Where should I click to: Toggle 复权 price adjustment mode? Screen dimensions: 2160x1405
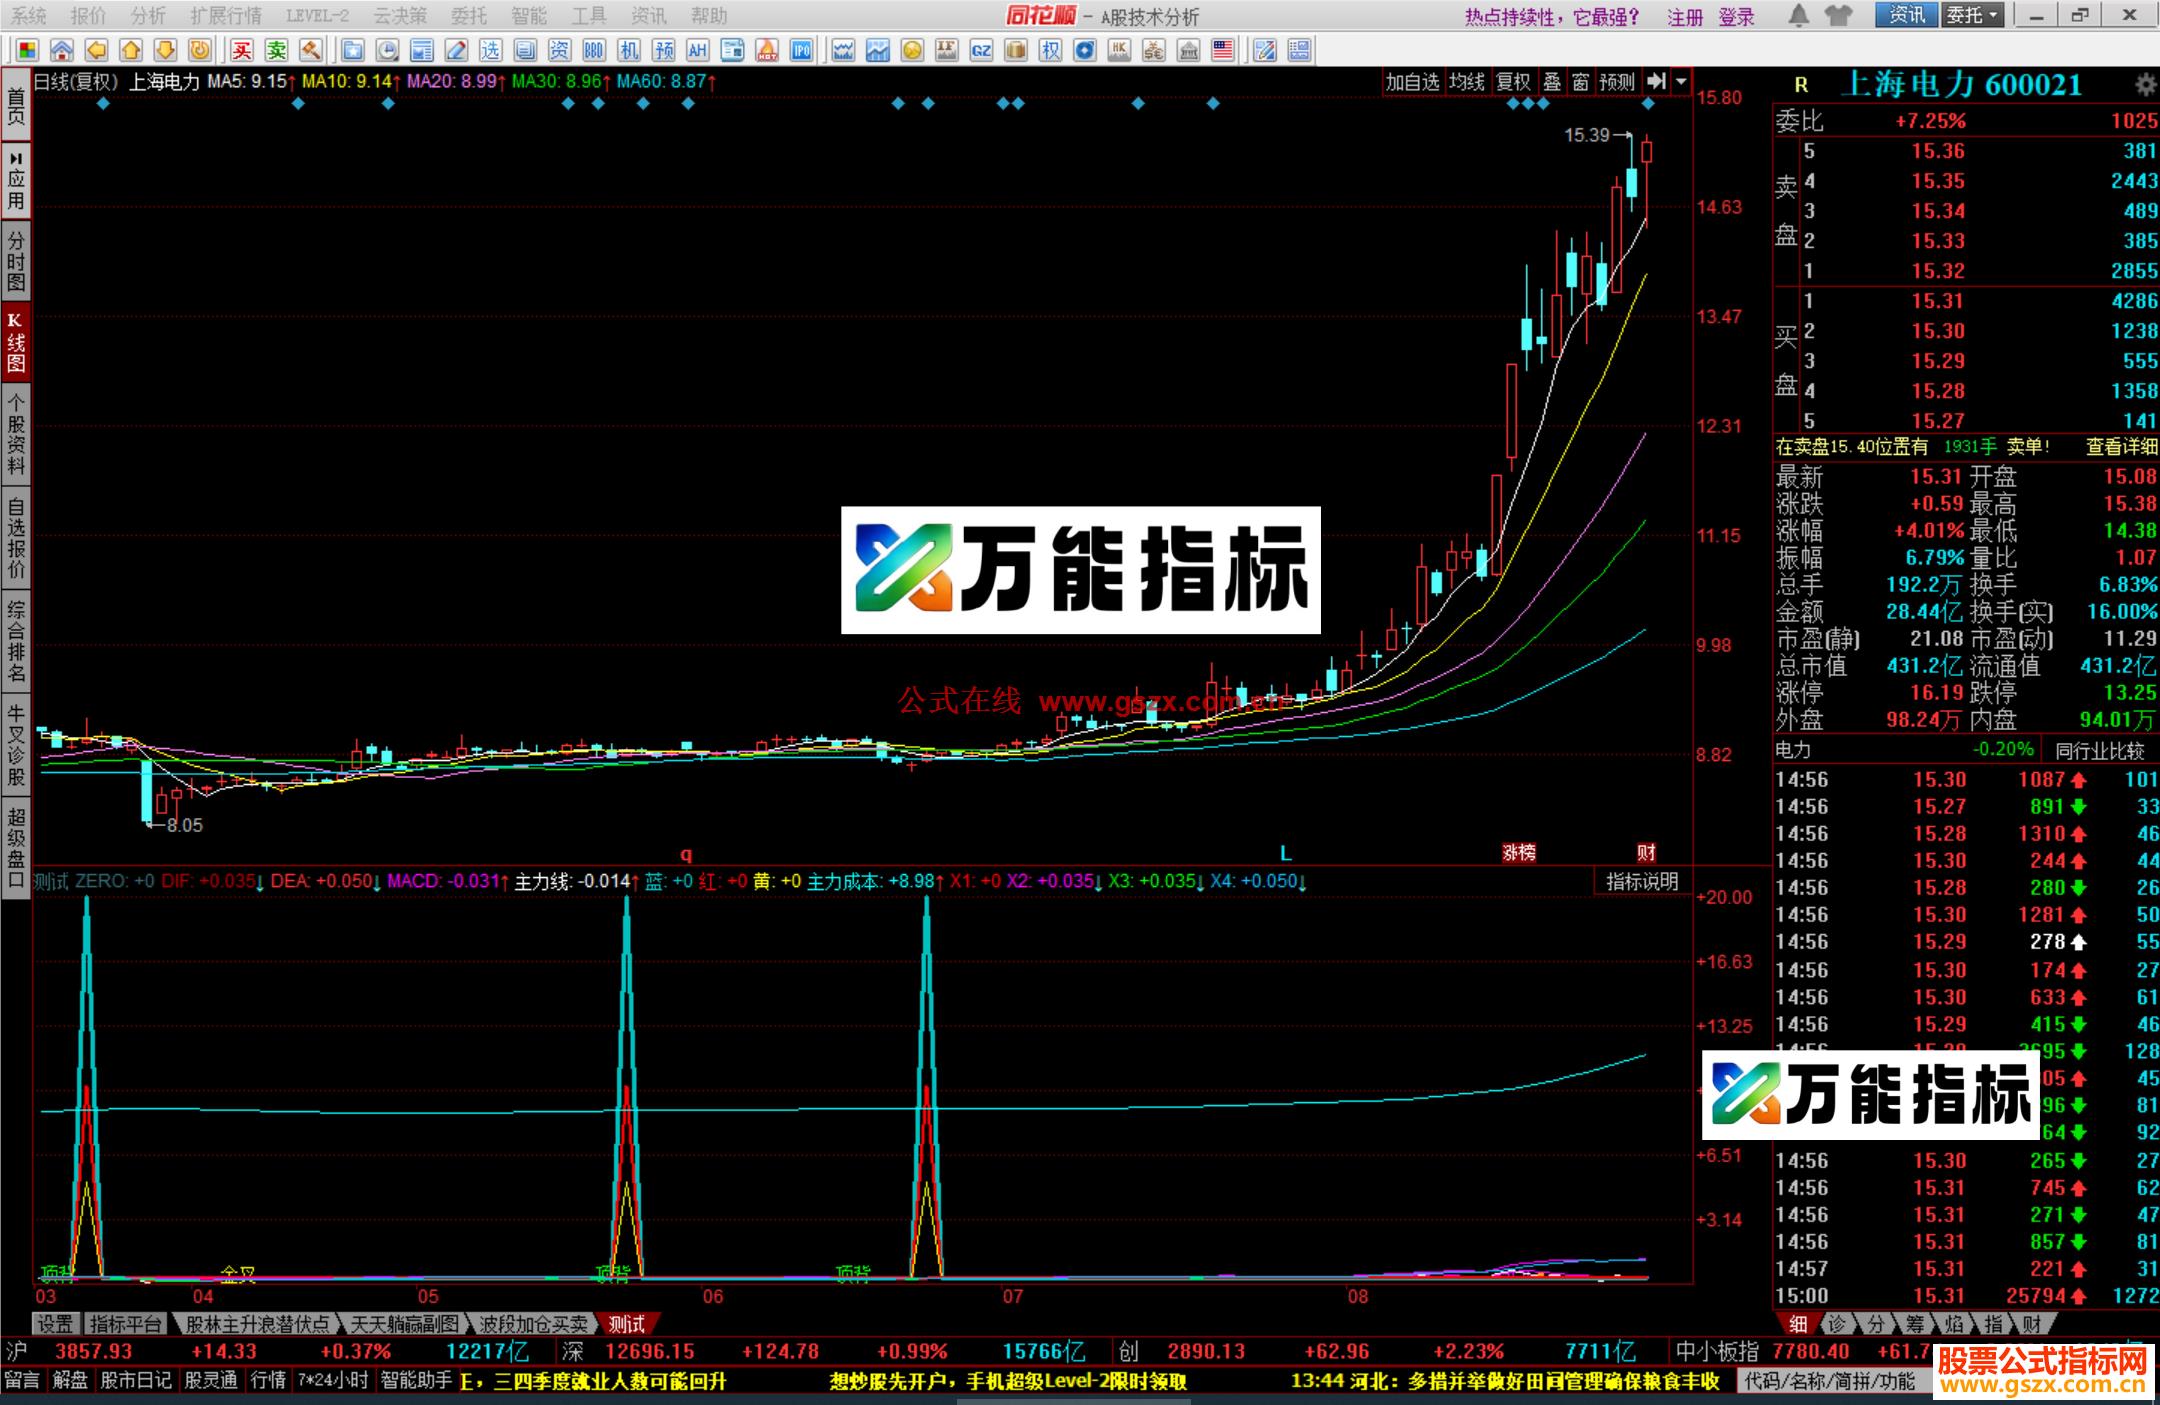[x=1513, y=84]
